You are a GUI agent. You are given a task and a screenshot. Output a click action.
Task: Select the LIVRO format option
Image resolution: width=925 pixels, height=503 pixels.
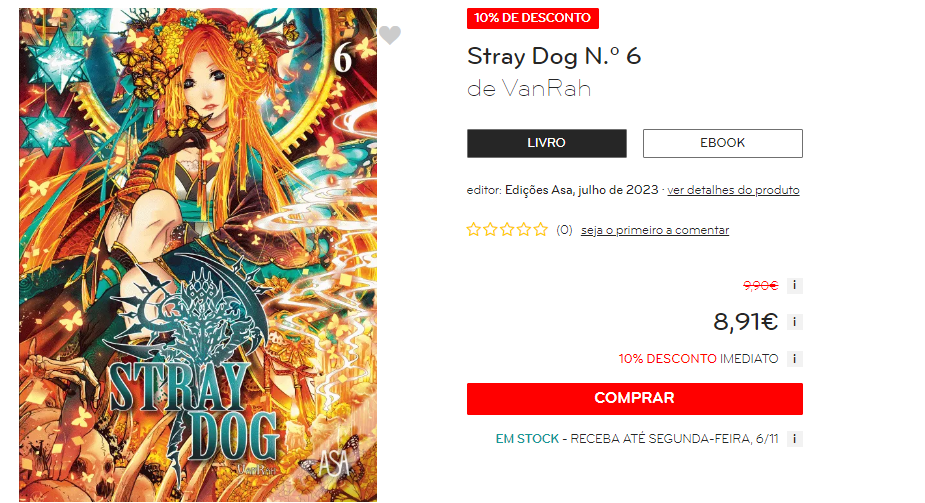[546, 143]
